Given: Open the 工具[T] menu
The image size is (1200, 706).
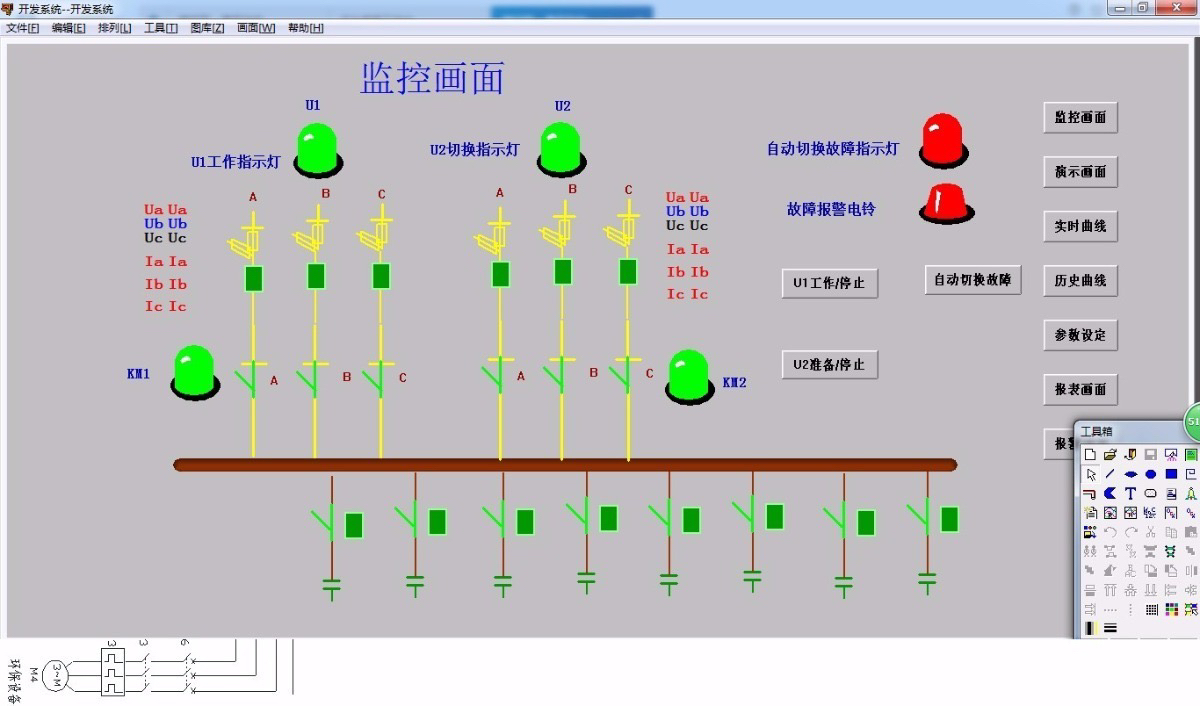Looking at the screenshot, I should 161,28.
